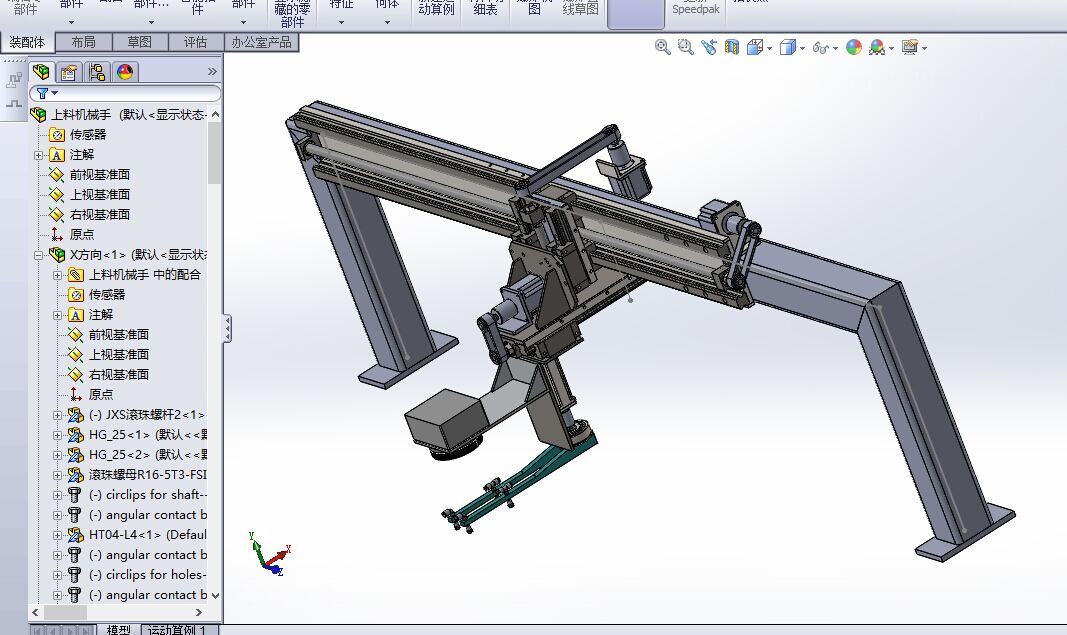1067x635 pixels.
Task: Open the Hide/Show Items dropdown arrow
Action: [x=835, y=48]
